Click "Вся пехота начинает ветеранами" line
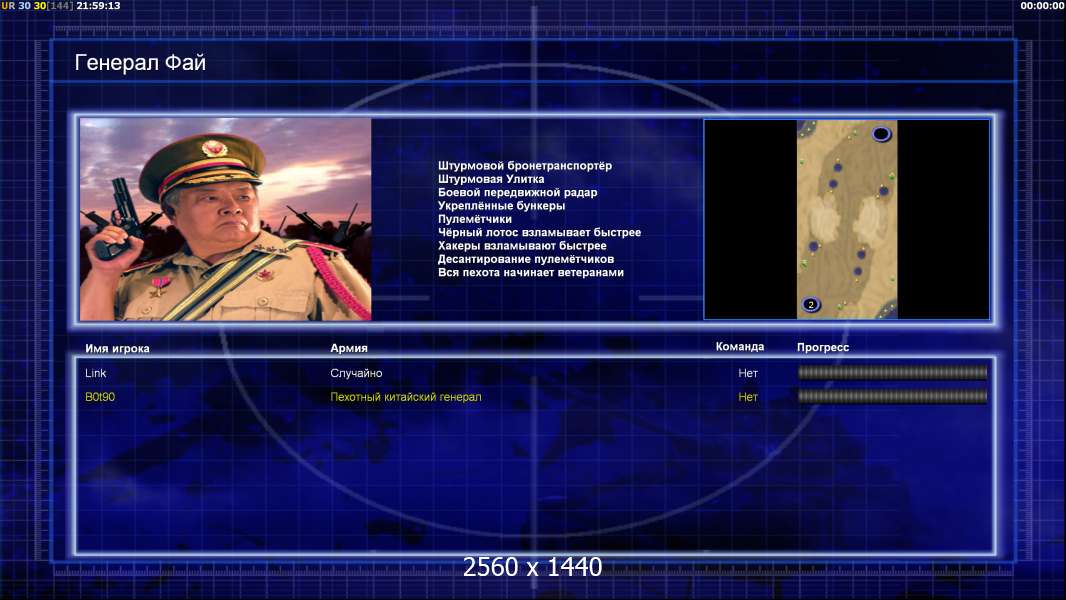This screenshot has height=600, width=1066. (530, 272)
